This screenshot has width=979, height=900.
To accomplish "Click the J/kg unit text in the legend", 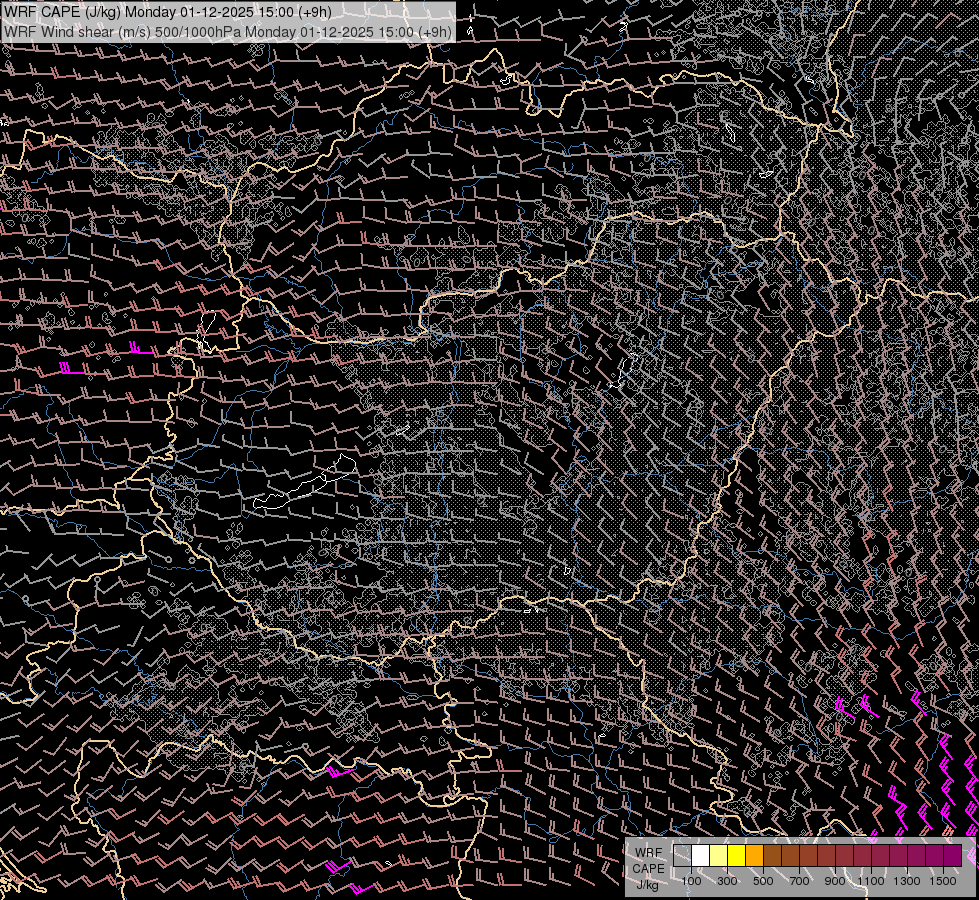I will (648, 884).
